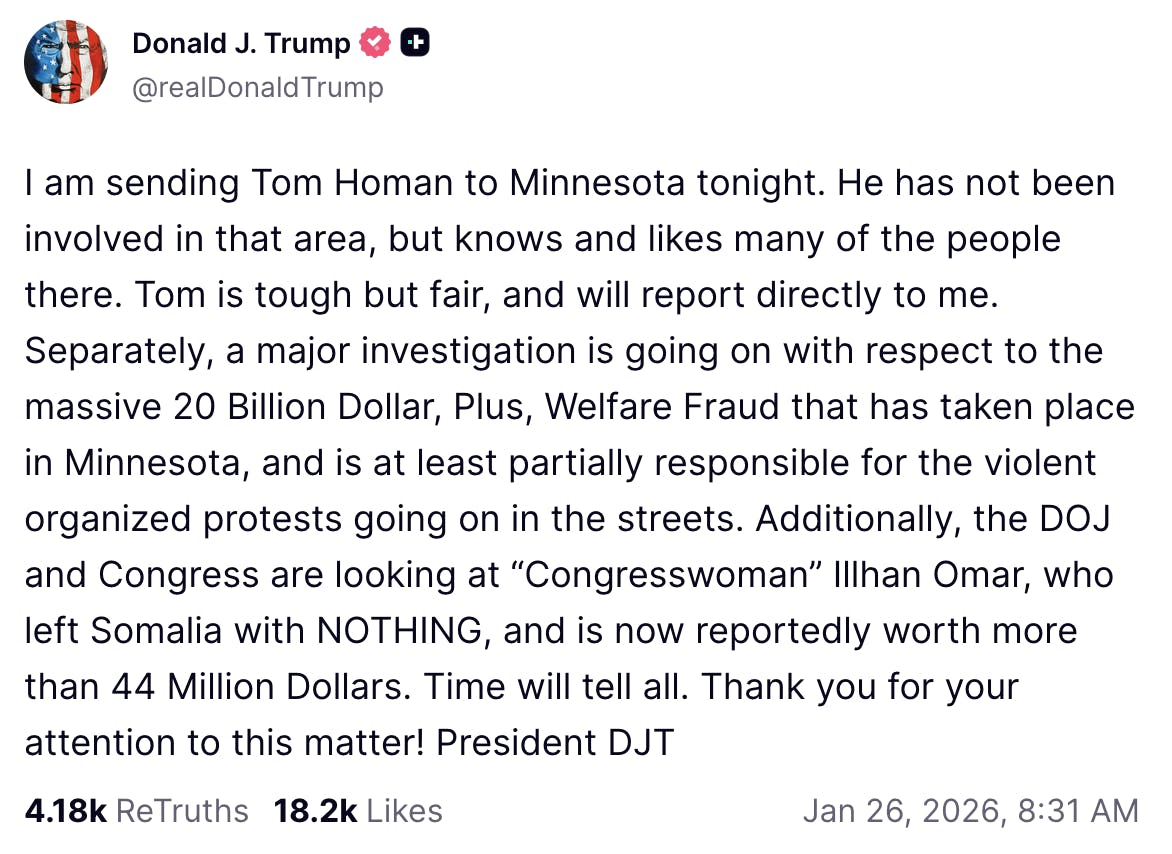Click the Jan 26, 2026 timestamp
Viewport: 1172px width, 854px height.
coord(973,811)
